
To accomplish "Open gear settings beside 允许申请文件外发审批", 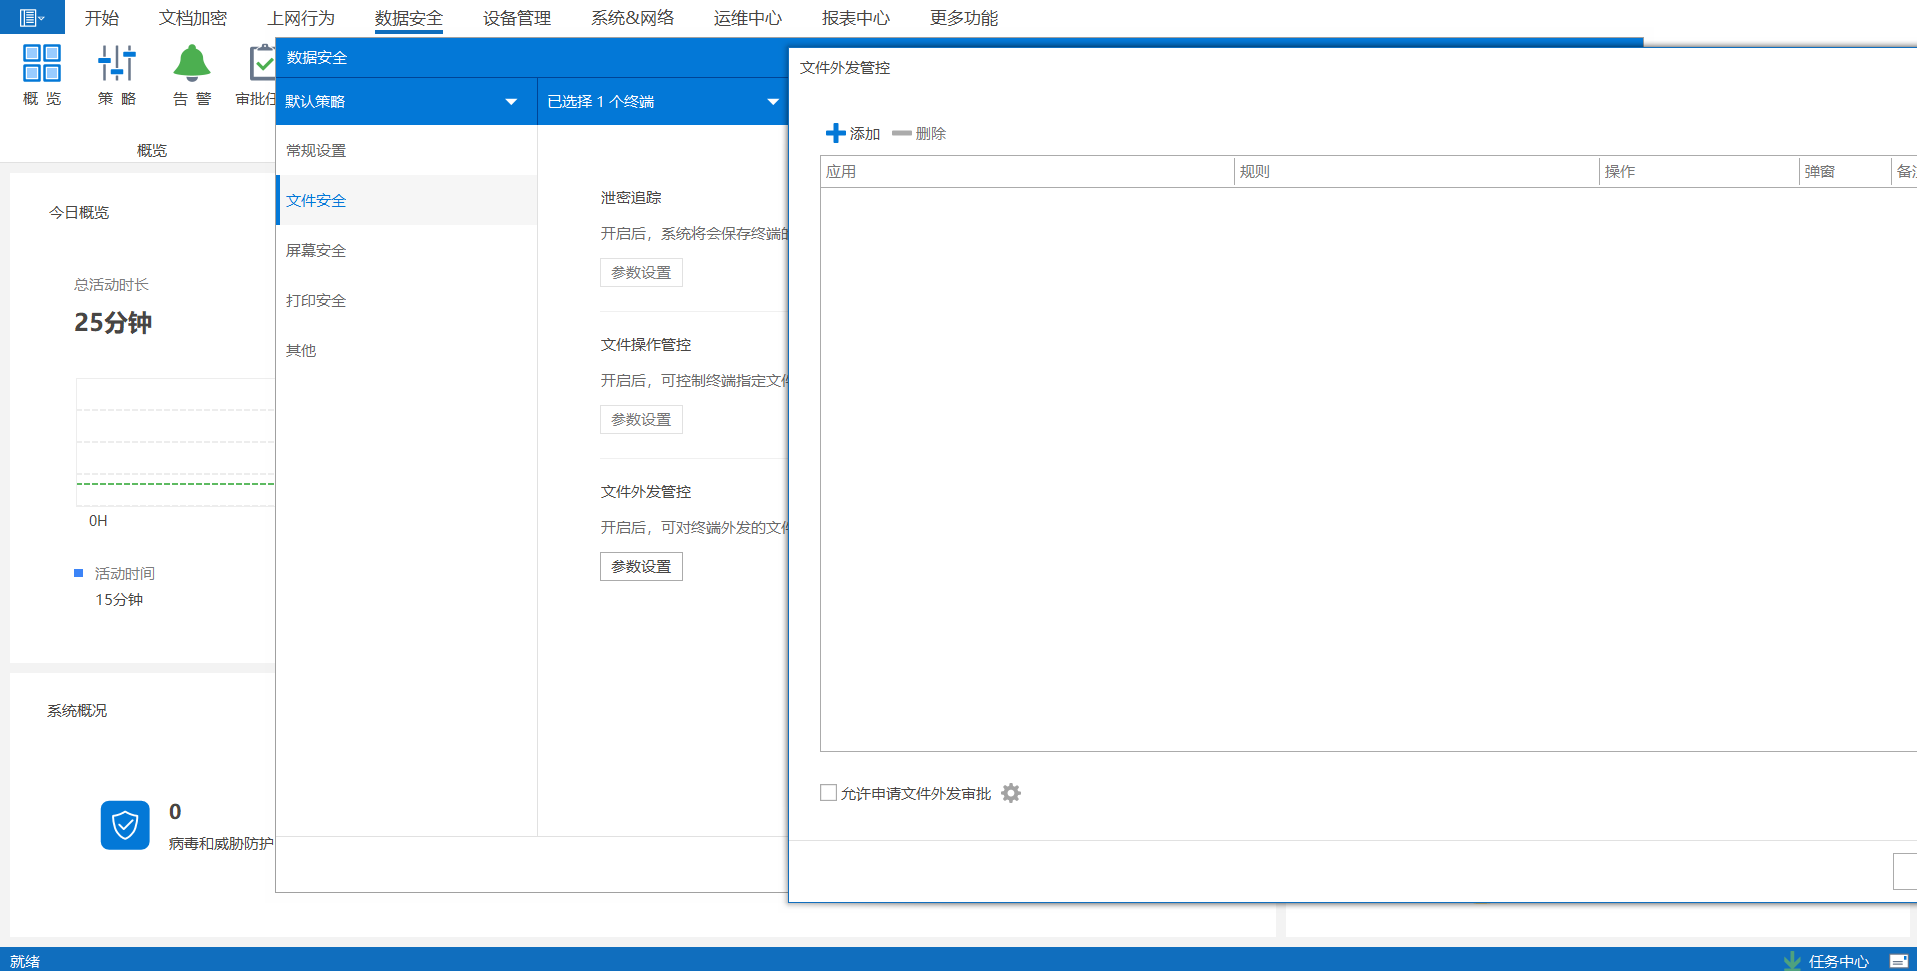I will (1011, 793).
